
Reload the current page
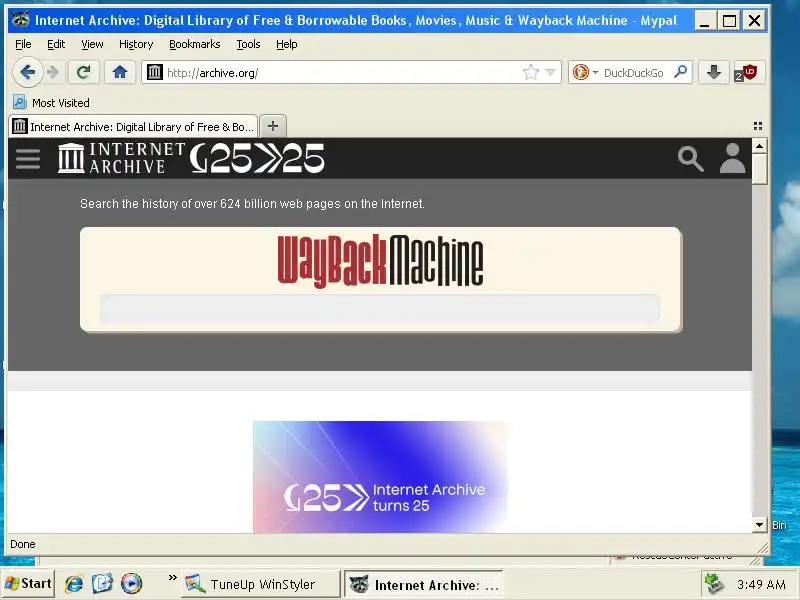pos(83,72)
